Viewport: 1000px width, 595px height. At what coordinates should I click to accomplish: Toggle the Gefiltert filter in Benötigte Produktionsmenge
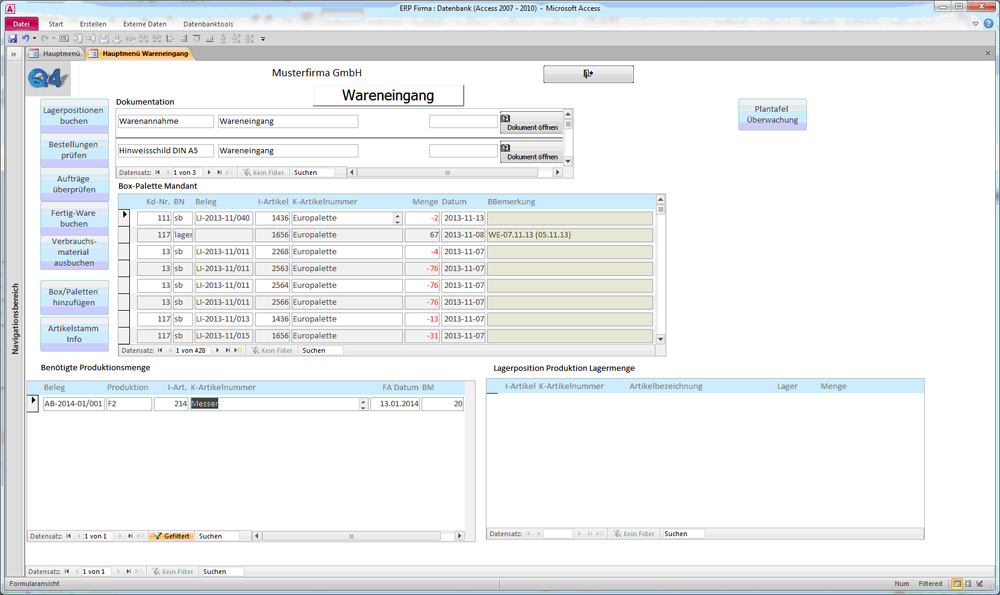[x=171, y=536]
